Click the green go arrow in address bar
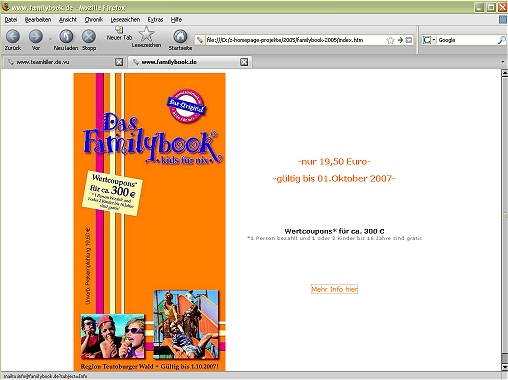Image resolution: width=508 pixels, height=380 pixels. 400,40
